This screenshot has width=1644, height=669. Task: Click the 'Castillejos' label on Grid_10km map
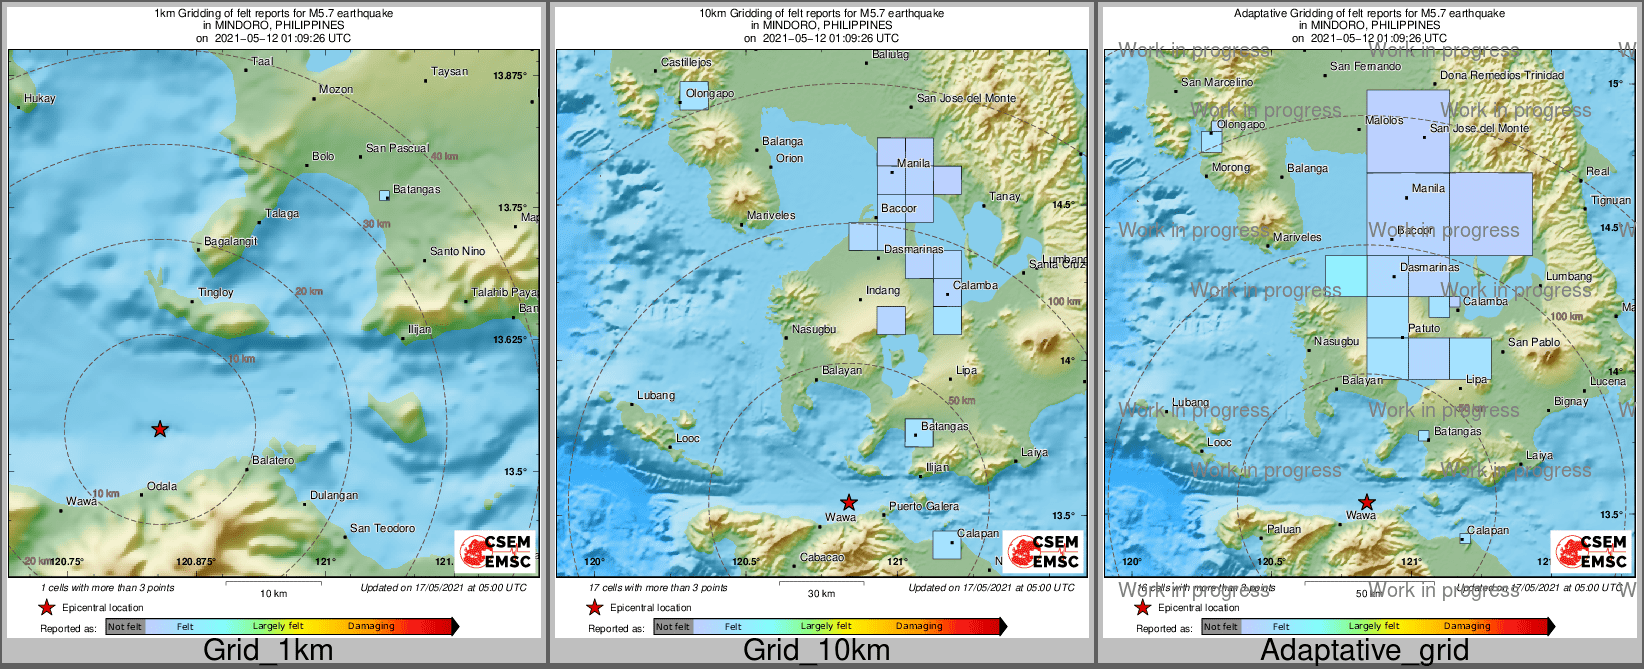click(x=686, y=62)
